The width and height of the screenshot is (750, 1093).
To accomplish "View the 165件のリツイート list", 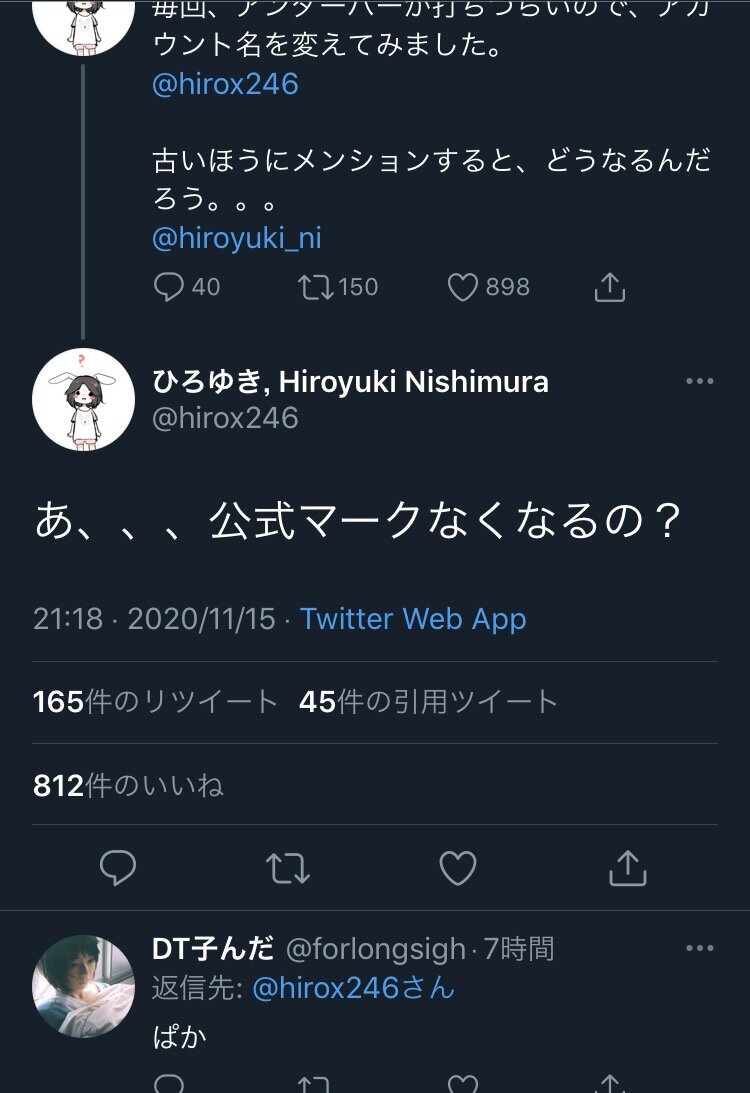I will (x=155, y=702).
